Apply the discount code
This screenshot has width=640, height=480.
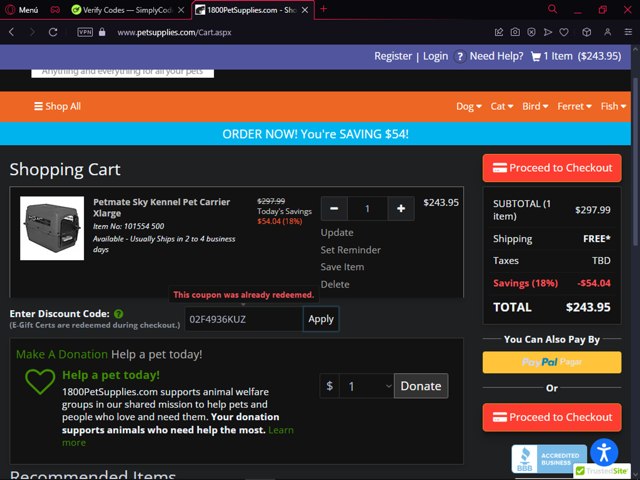321,319
